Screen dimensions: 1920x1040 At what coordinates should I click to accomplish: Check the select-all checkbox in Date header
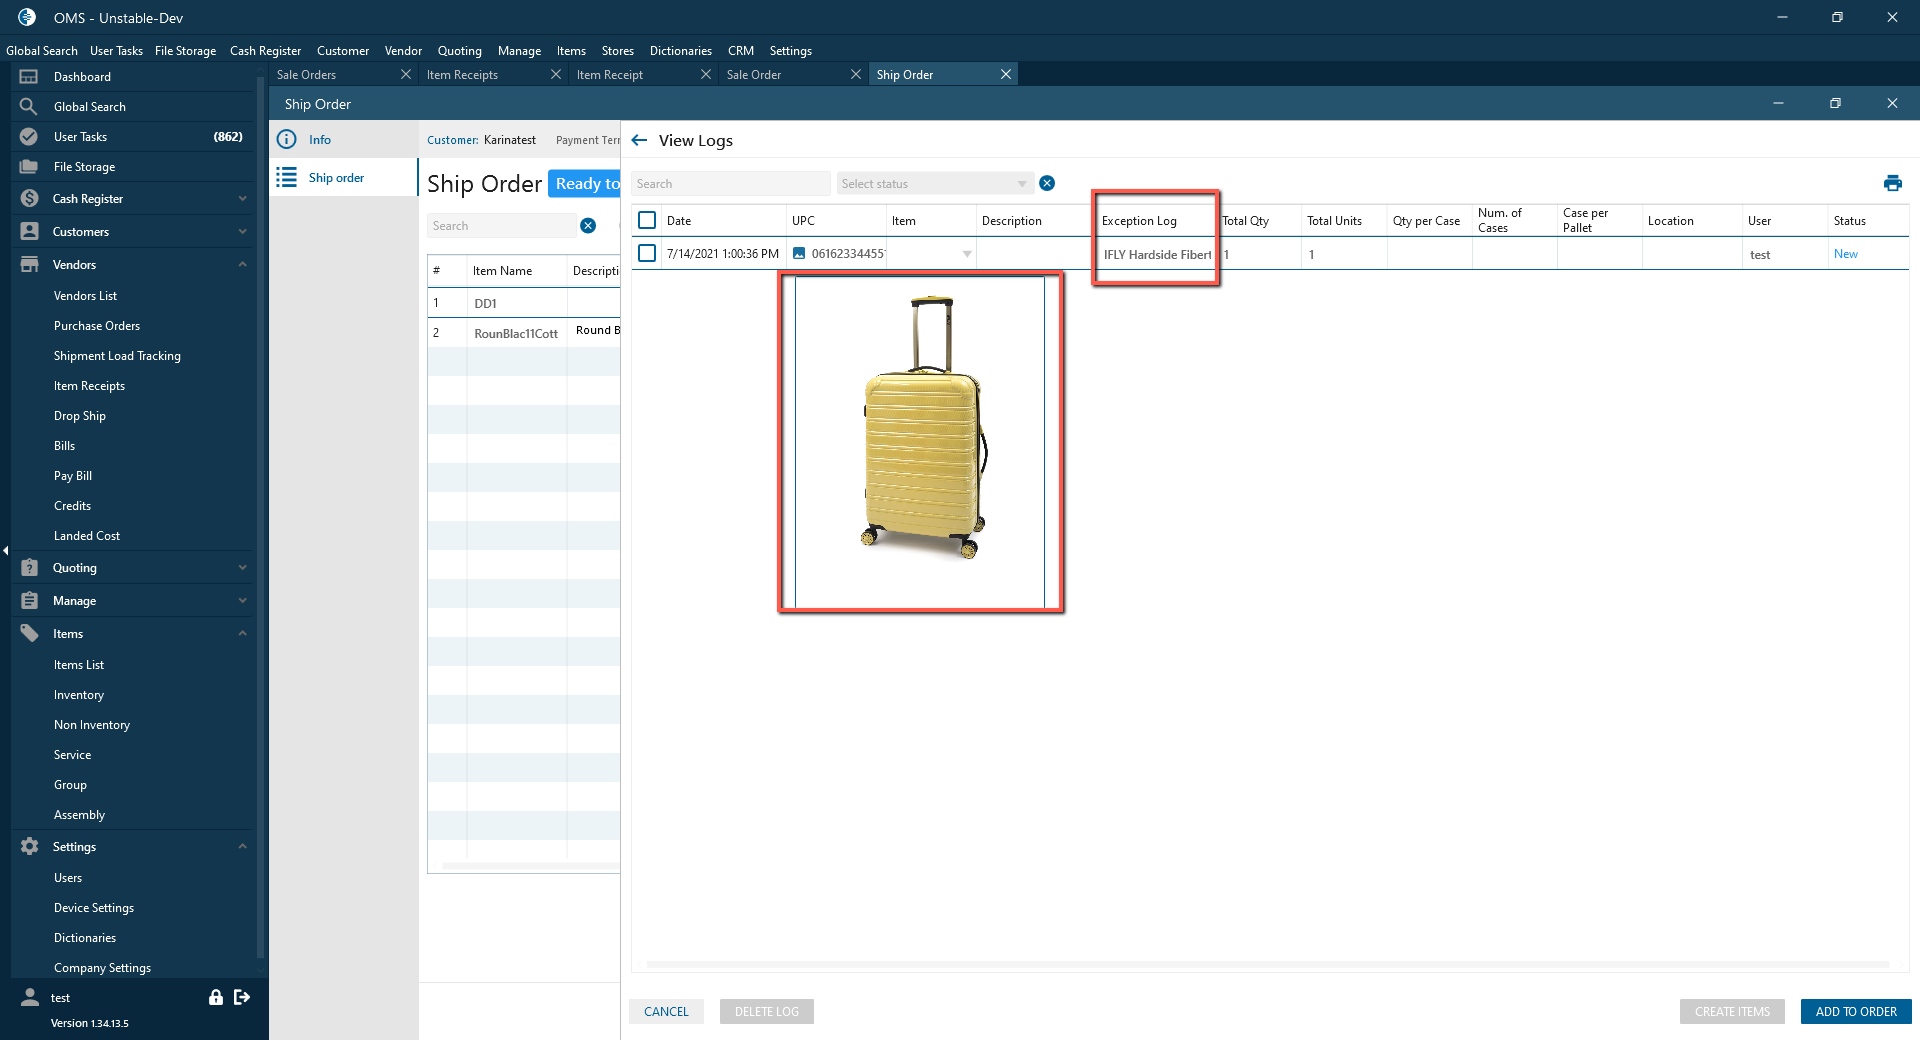(x=647, y=220)
